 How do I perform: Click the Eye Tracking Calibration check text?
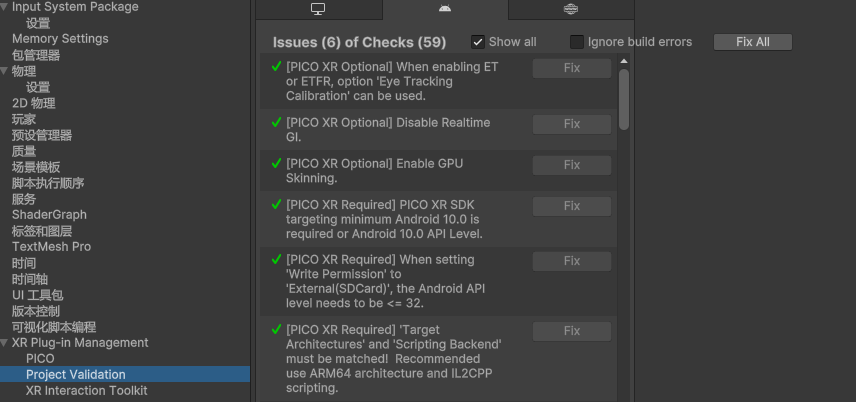pyautogui.click(x=392, y=81)
